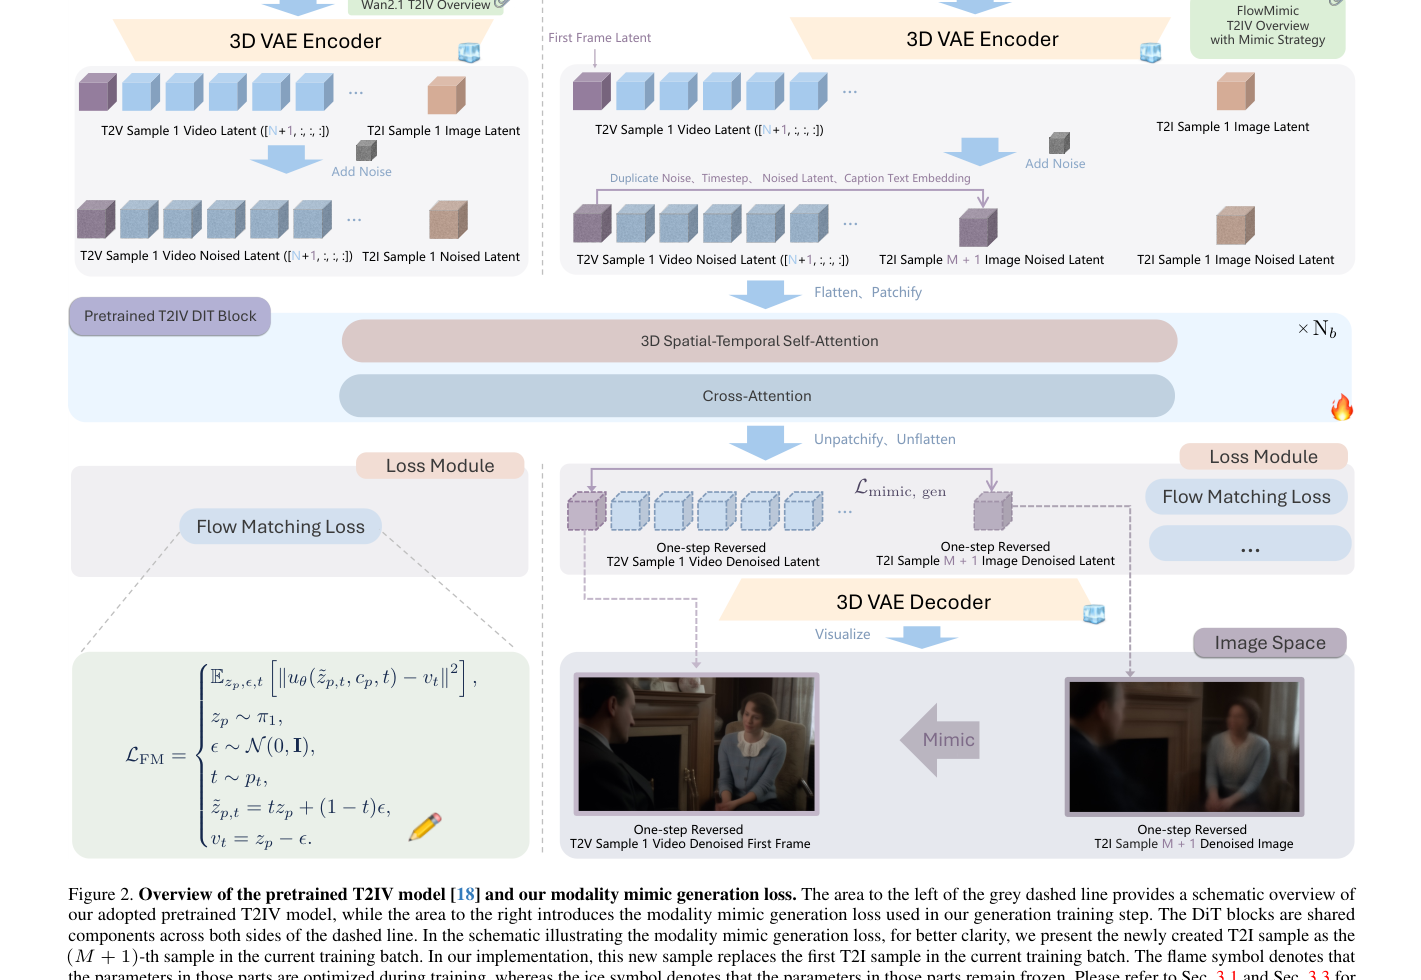Click the 'Visualize' text
The width and height of the screenshot is (1421, 980).
842,634
